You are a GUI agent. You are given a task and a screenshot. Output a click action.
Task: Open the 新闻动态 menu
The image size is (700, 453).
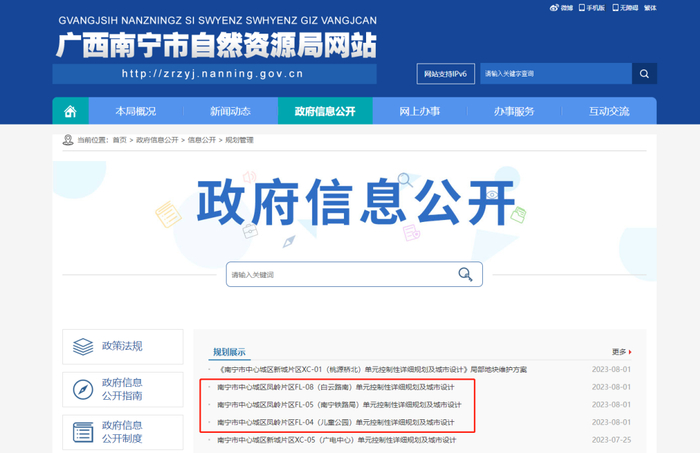click(x=230, y=111)
